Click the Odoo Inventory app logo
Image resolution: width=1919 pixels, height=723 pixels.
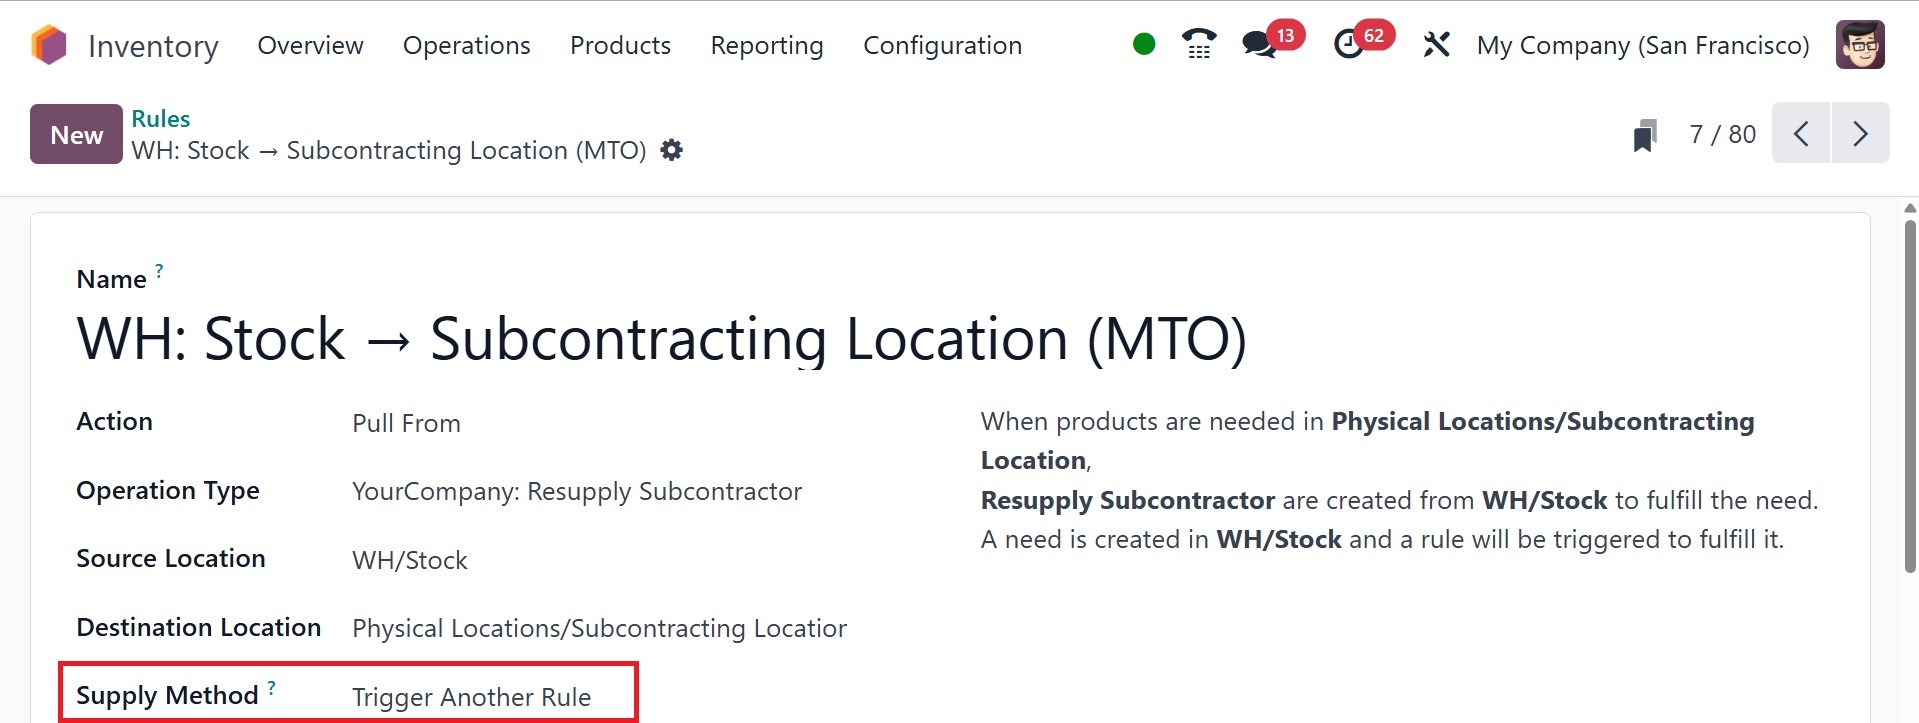[x=49, y=45]
